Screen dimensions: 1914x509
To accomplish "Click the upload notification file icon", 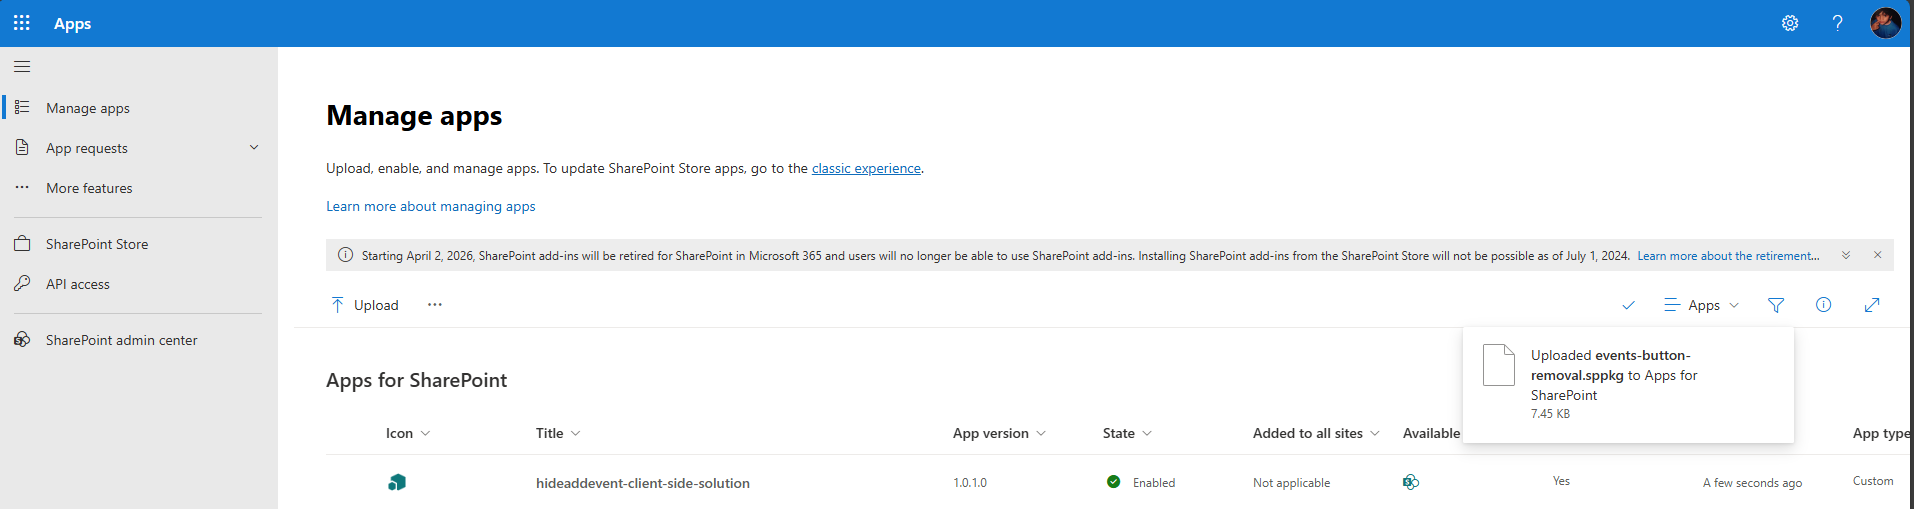I will (1498, 365).
